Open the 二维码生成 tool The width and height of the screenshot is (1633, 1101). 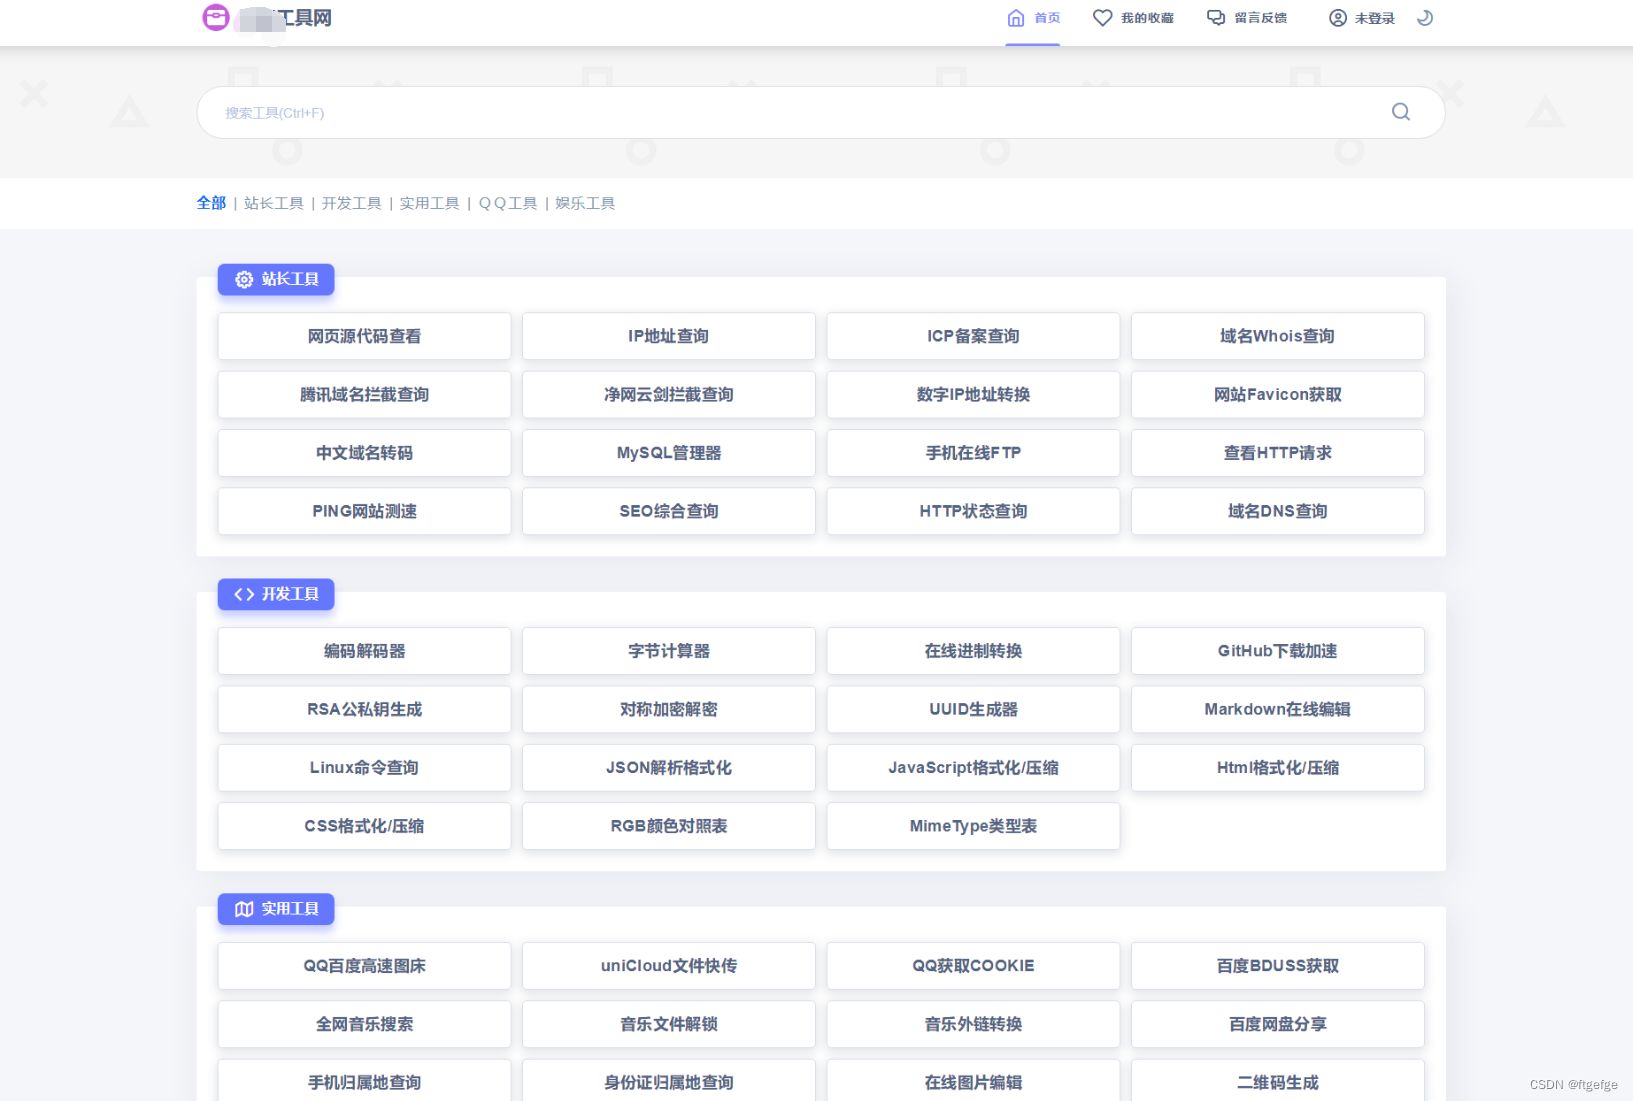pos(1277,1082)
